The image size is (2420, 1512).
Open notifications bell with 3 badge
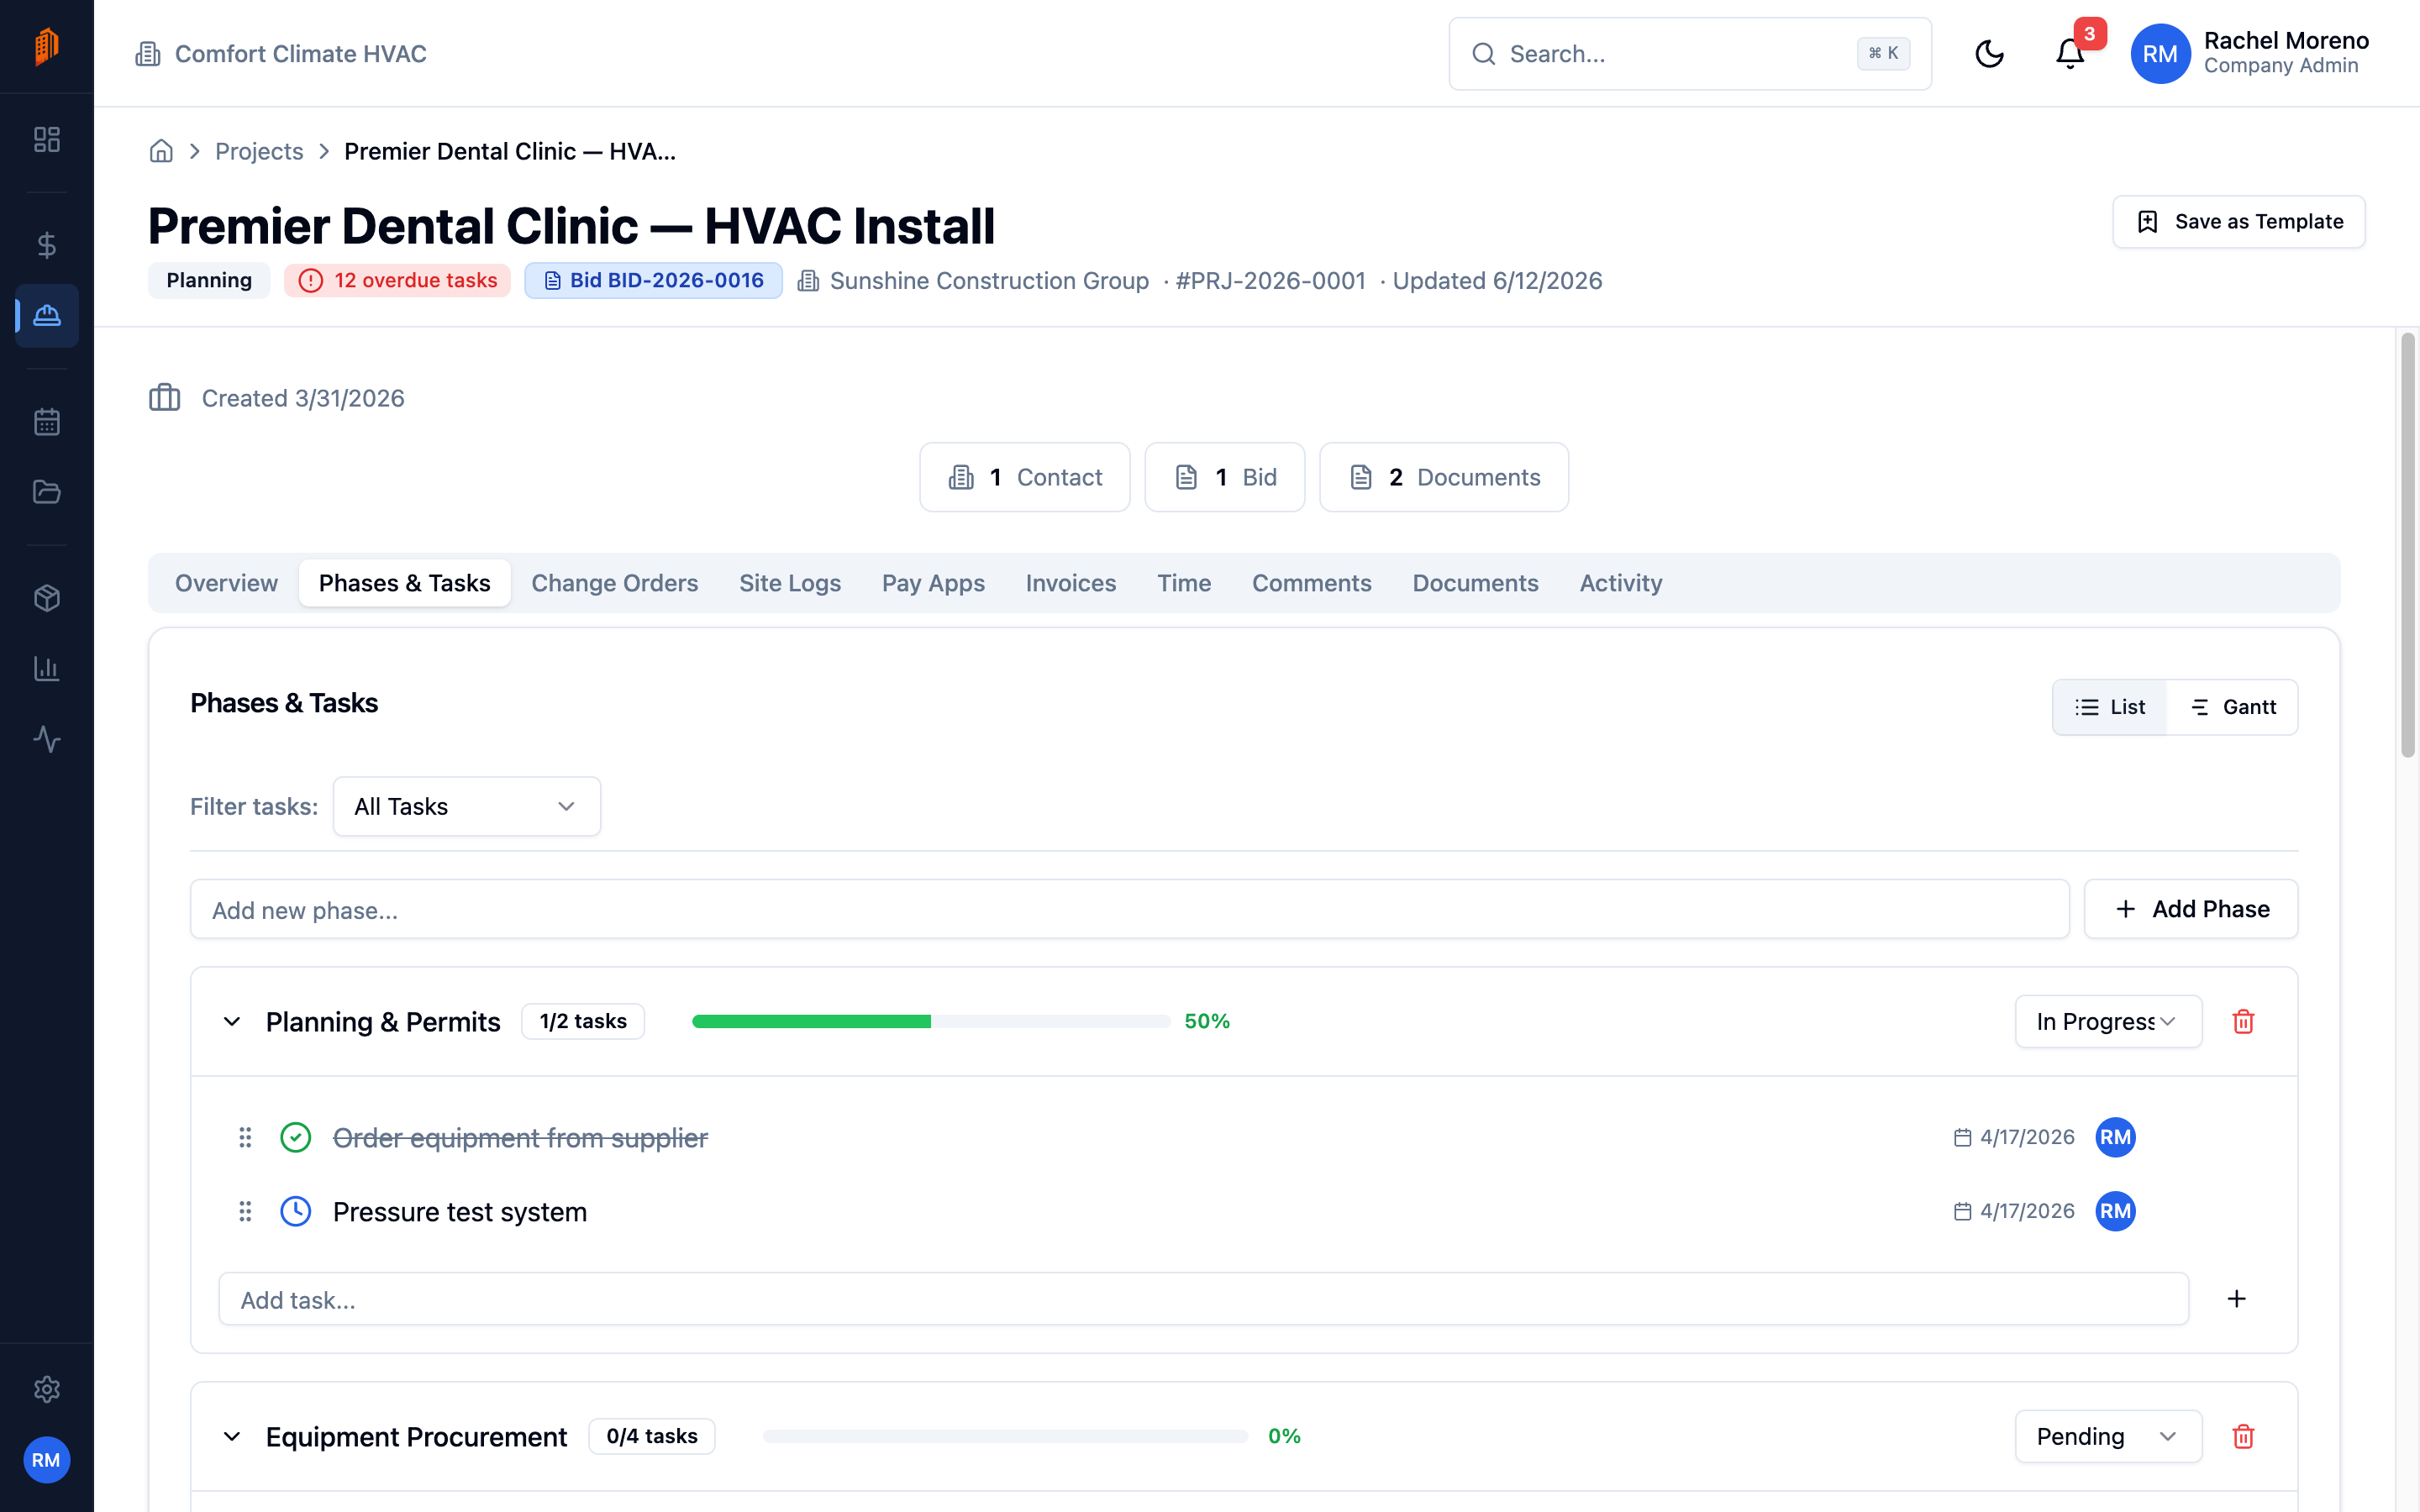2070,54
